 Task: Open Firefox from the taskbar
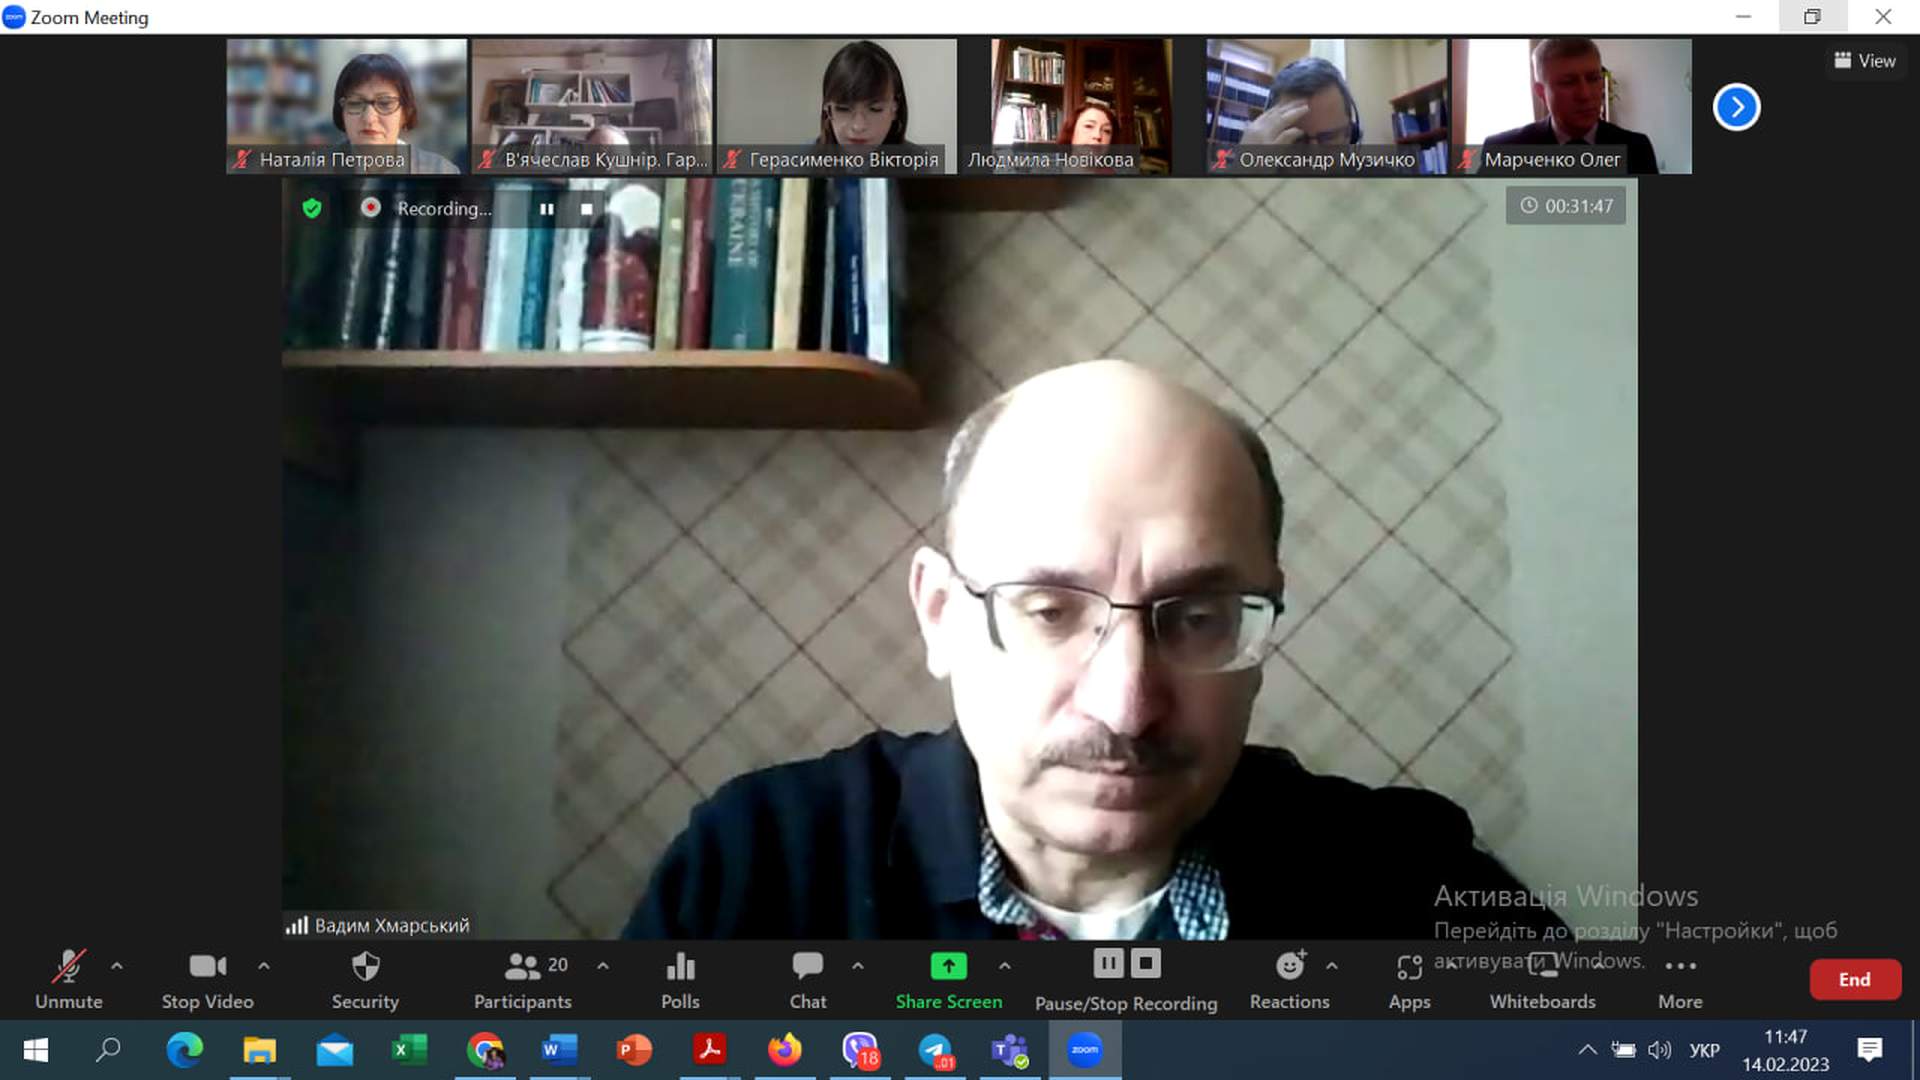[x=785, y=1050]
